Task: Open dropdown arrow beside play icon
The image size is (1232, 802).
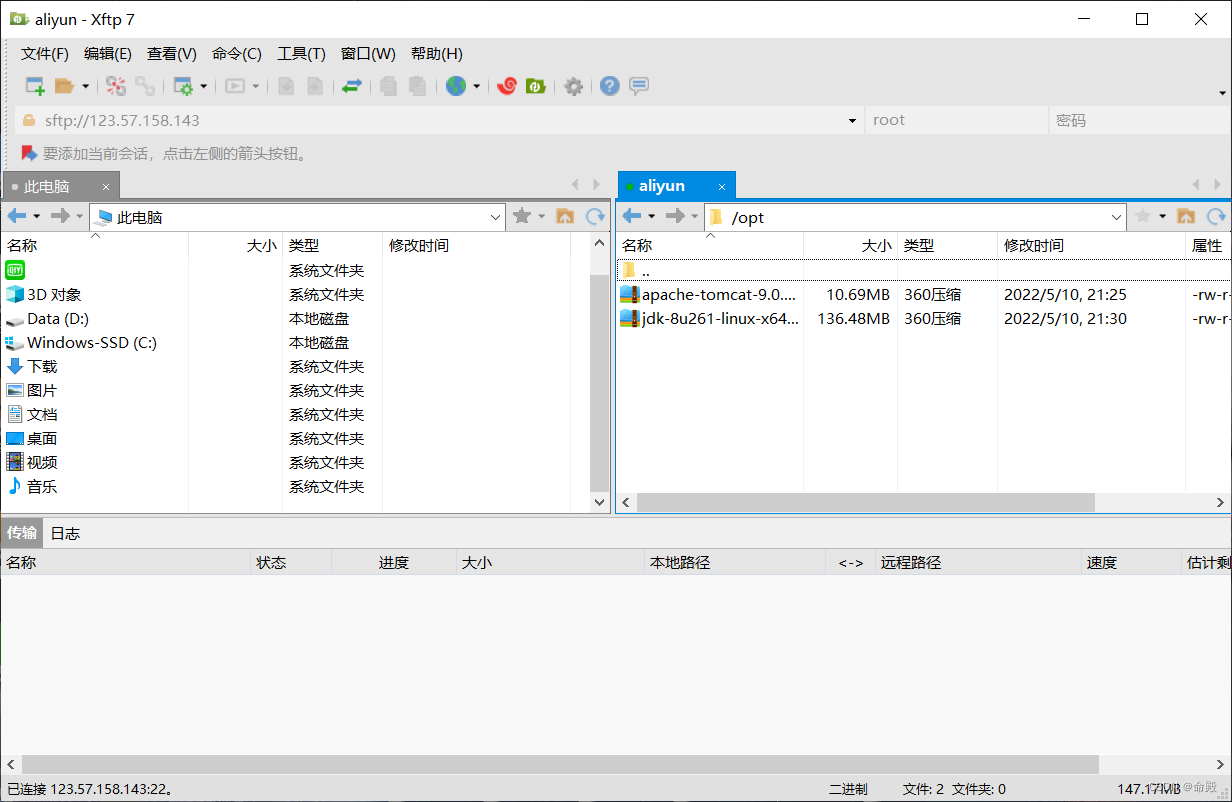Action: [x=255, y=87]
